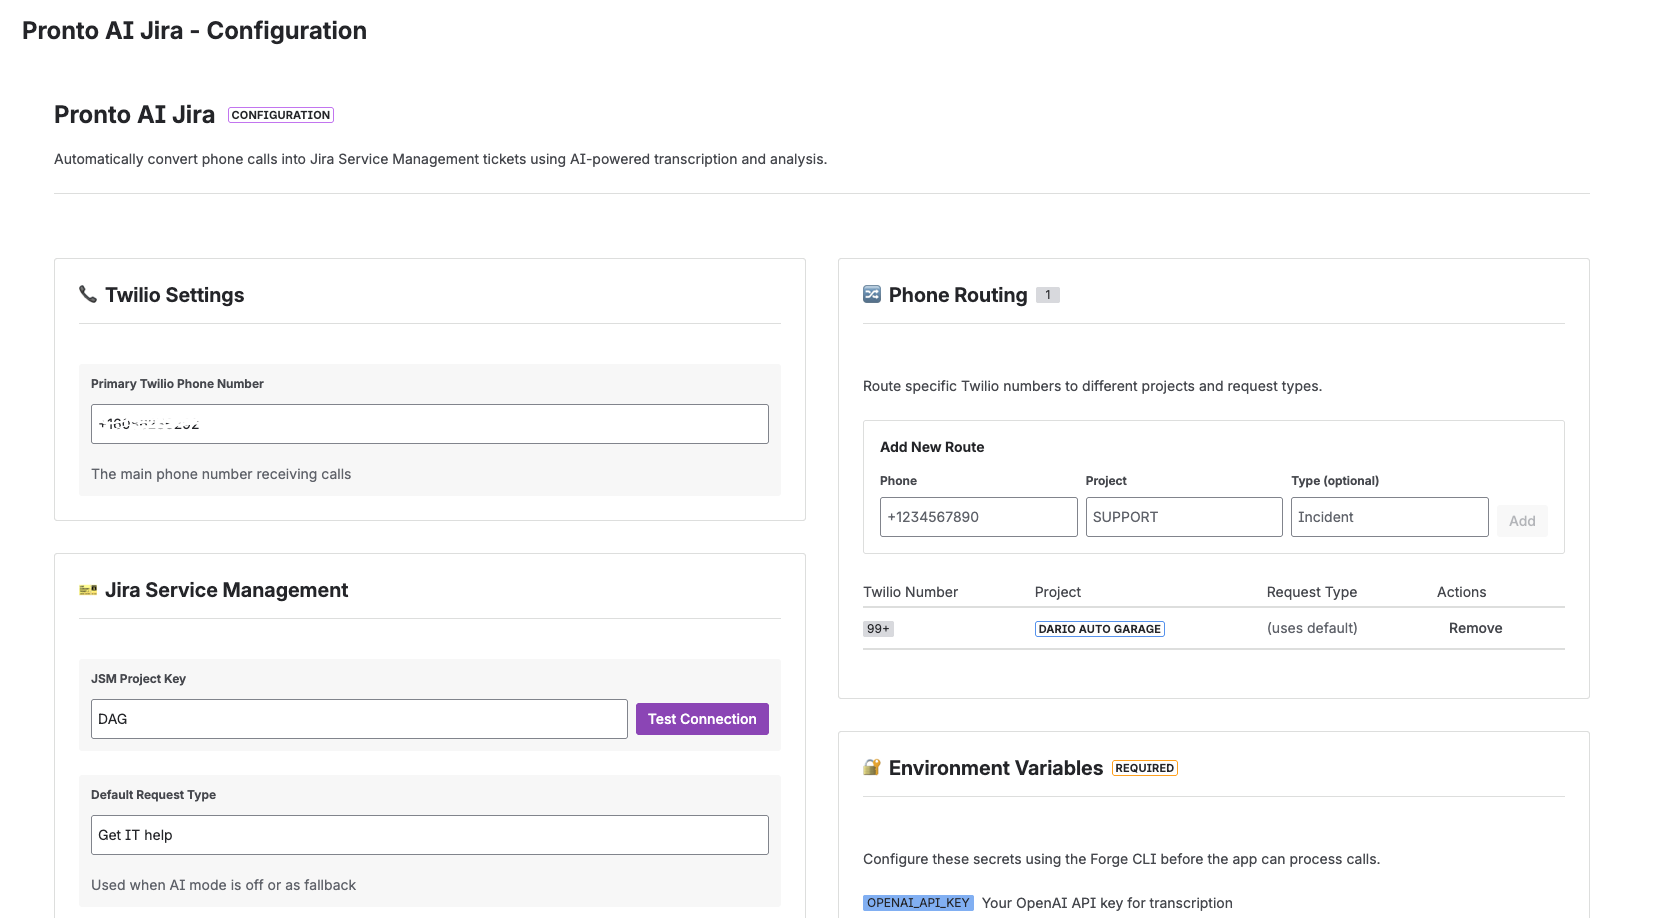Click the 99+ Twilio number badge
This screenshot has height=918, width=1662.
(878, 629)
